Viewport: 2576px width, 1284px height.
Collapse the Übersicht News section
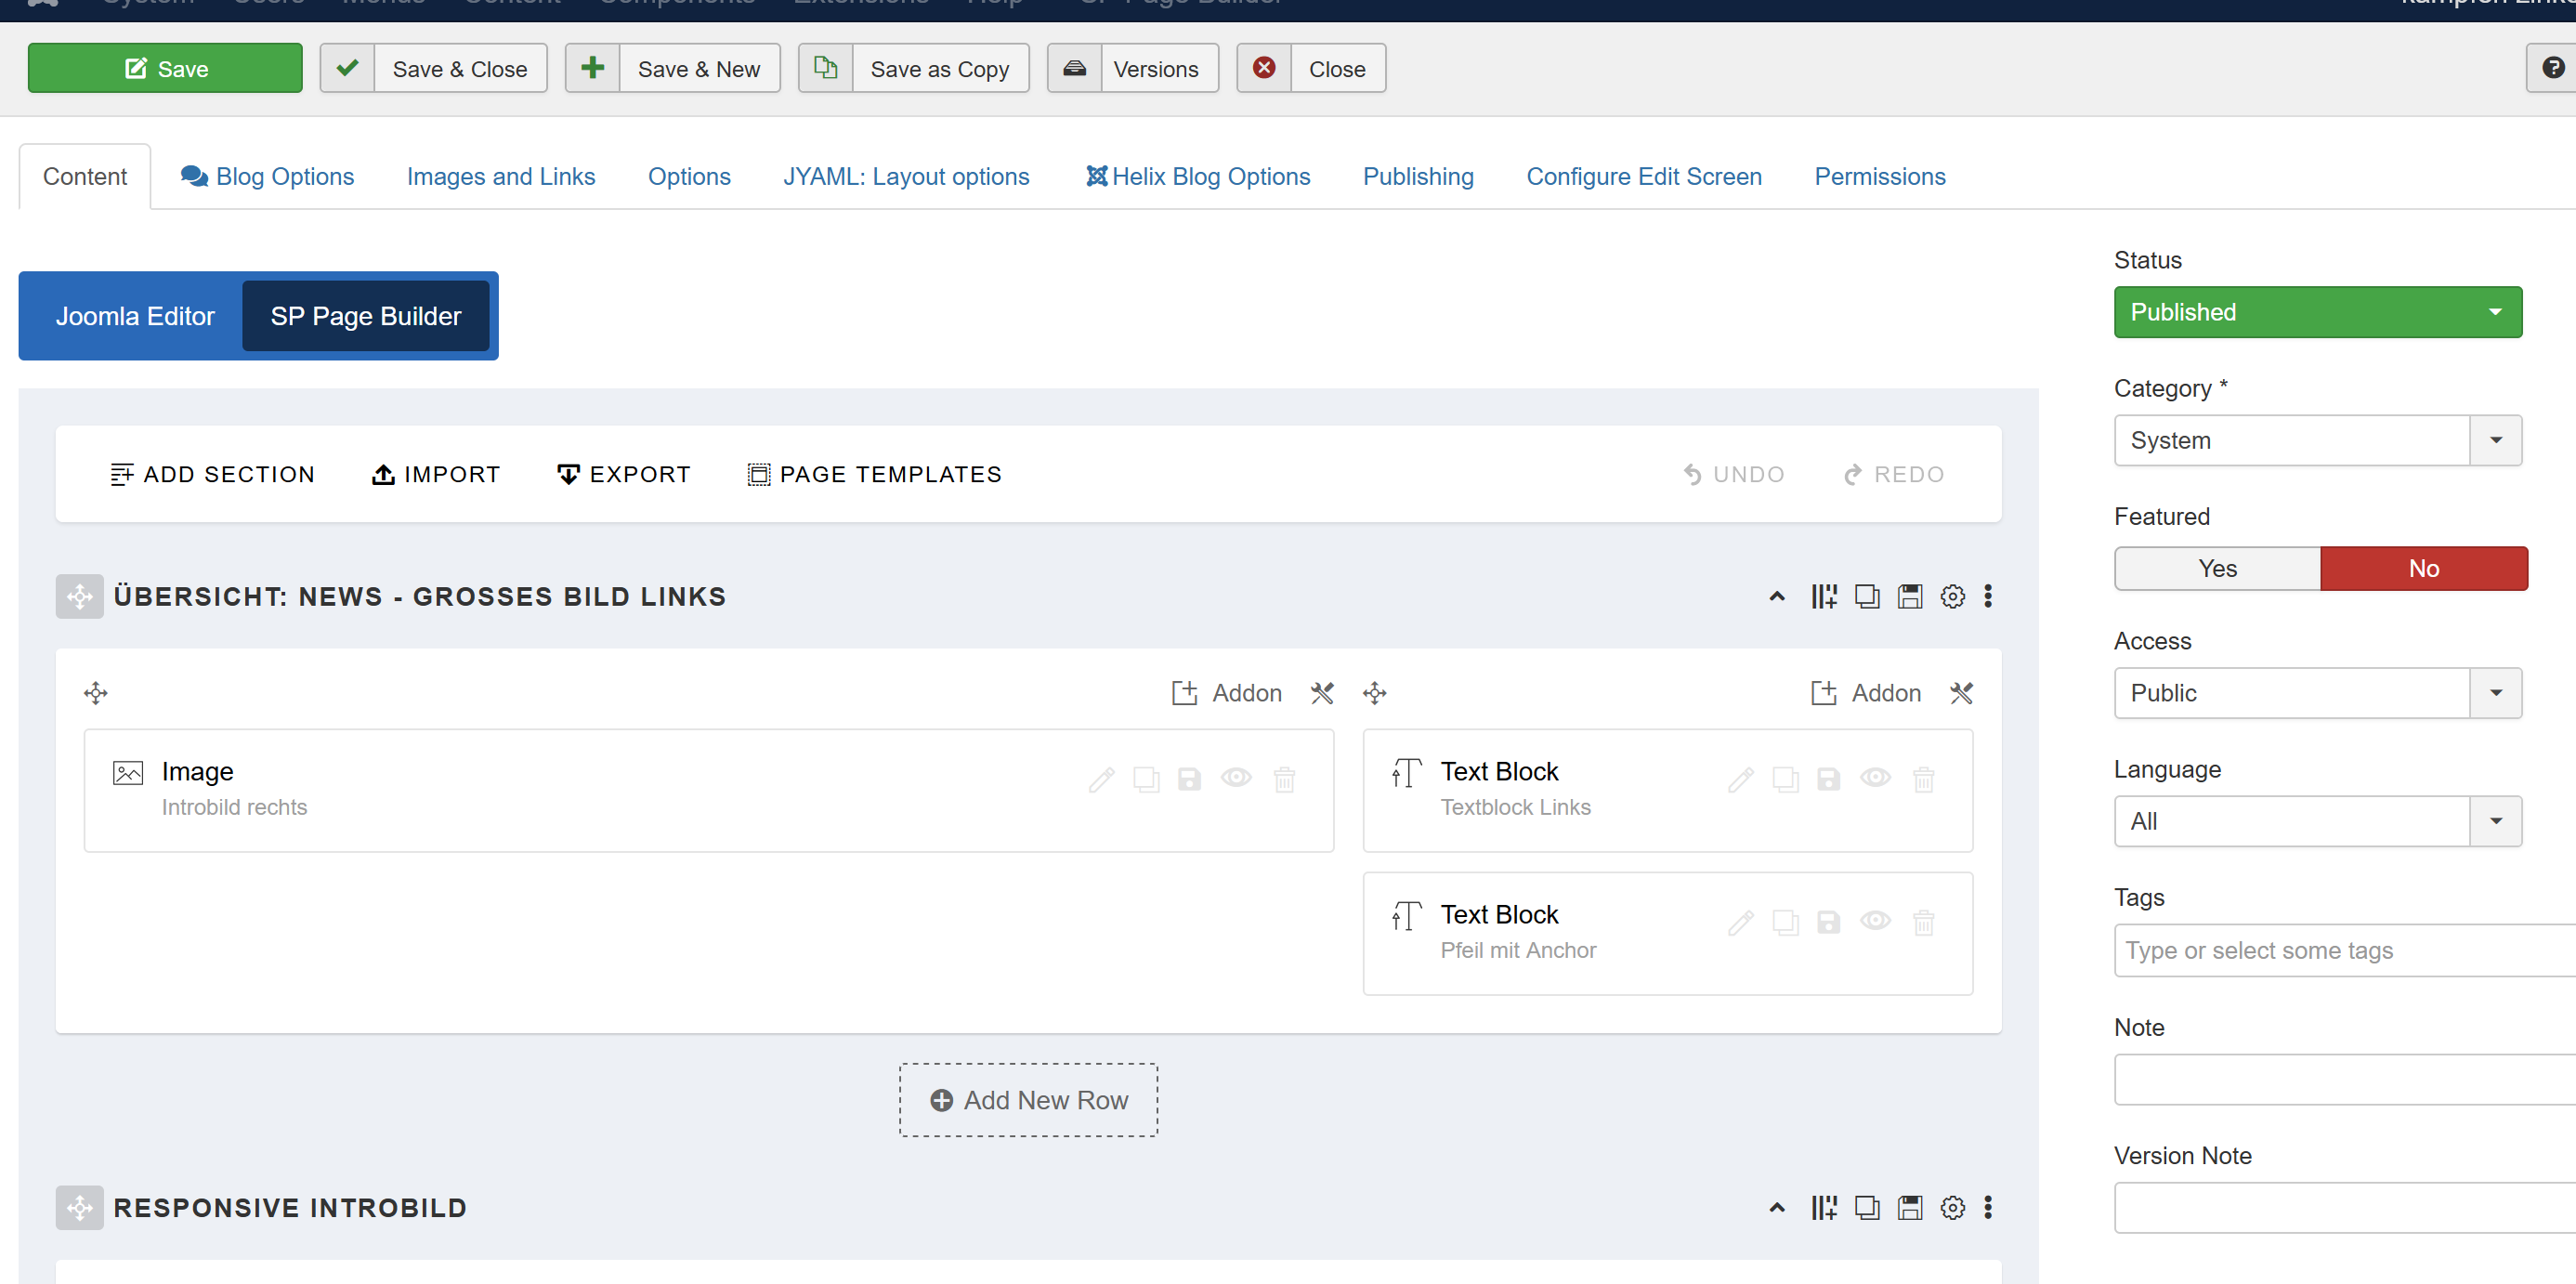(x=1777, y=597)
